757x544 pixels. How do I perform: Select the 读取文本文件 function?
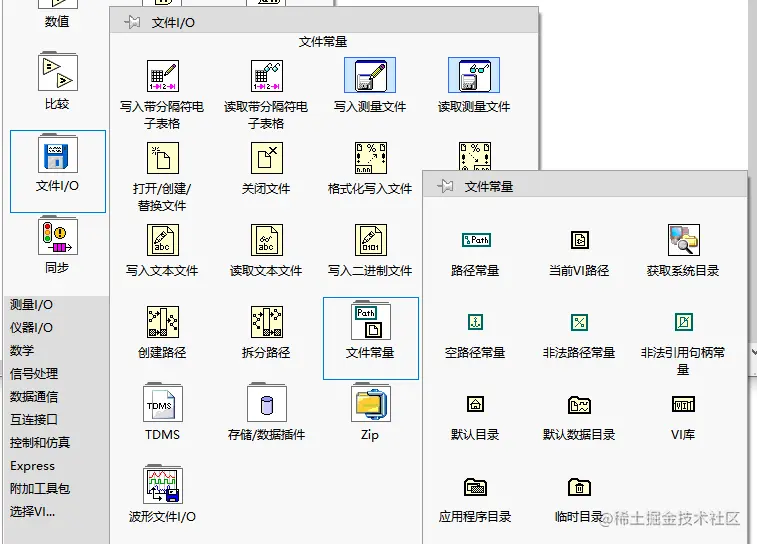point(266,240)
